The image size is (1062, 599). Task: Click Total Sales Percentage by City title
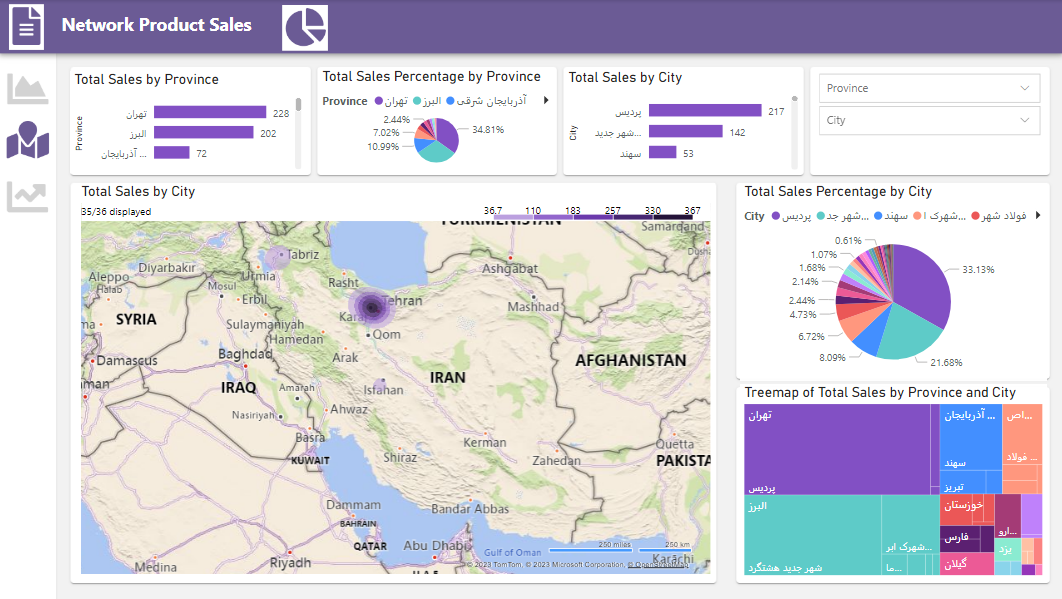[x=838, y=192]
